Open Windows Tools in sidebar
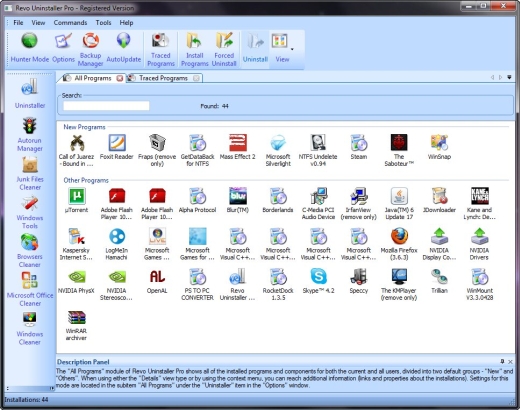520x410 pixels. coord(30,212)
